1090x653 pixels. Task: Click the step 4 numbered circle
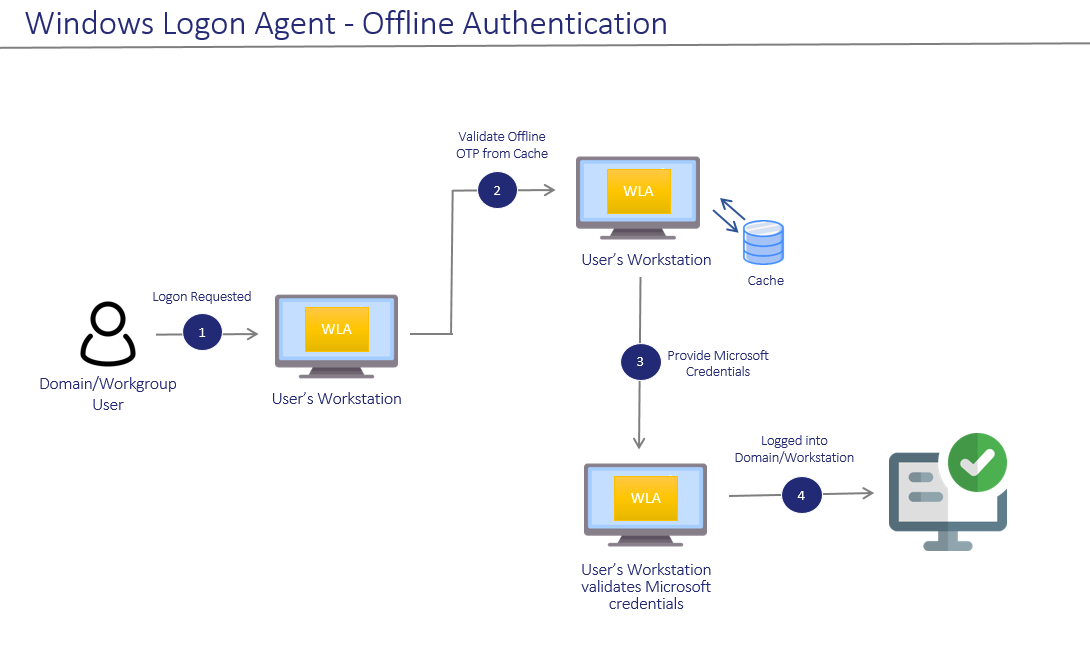tap(801, 494)
